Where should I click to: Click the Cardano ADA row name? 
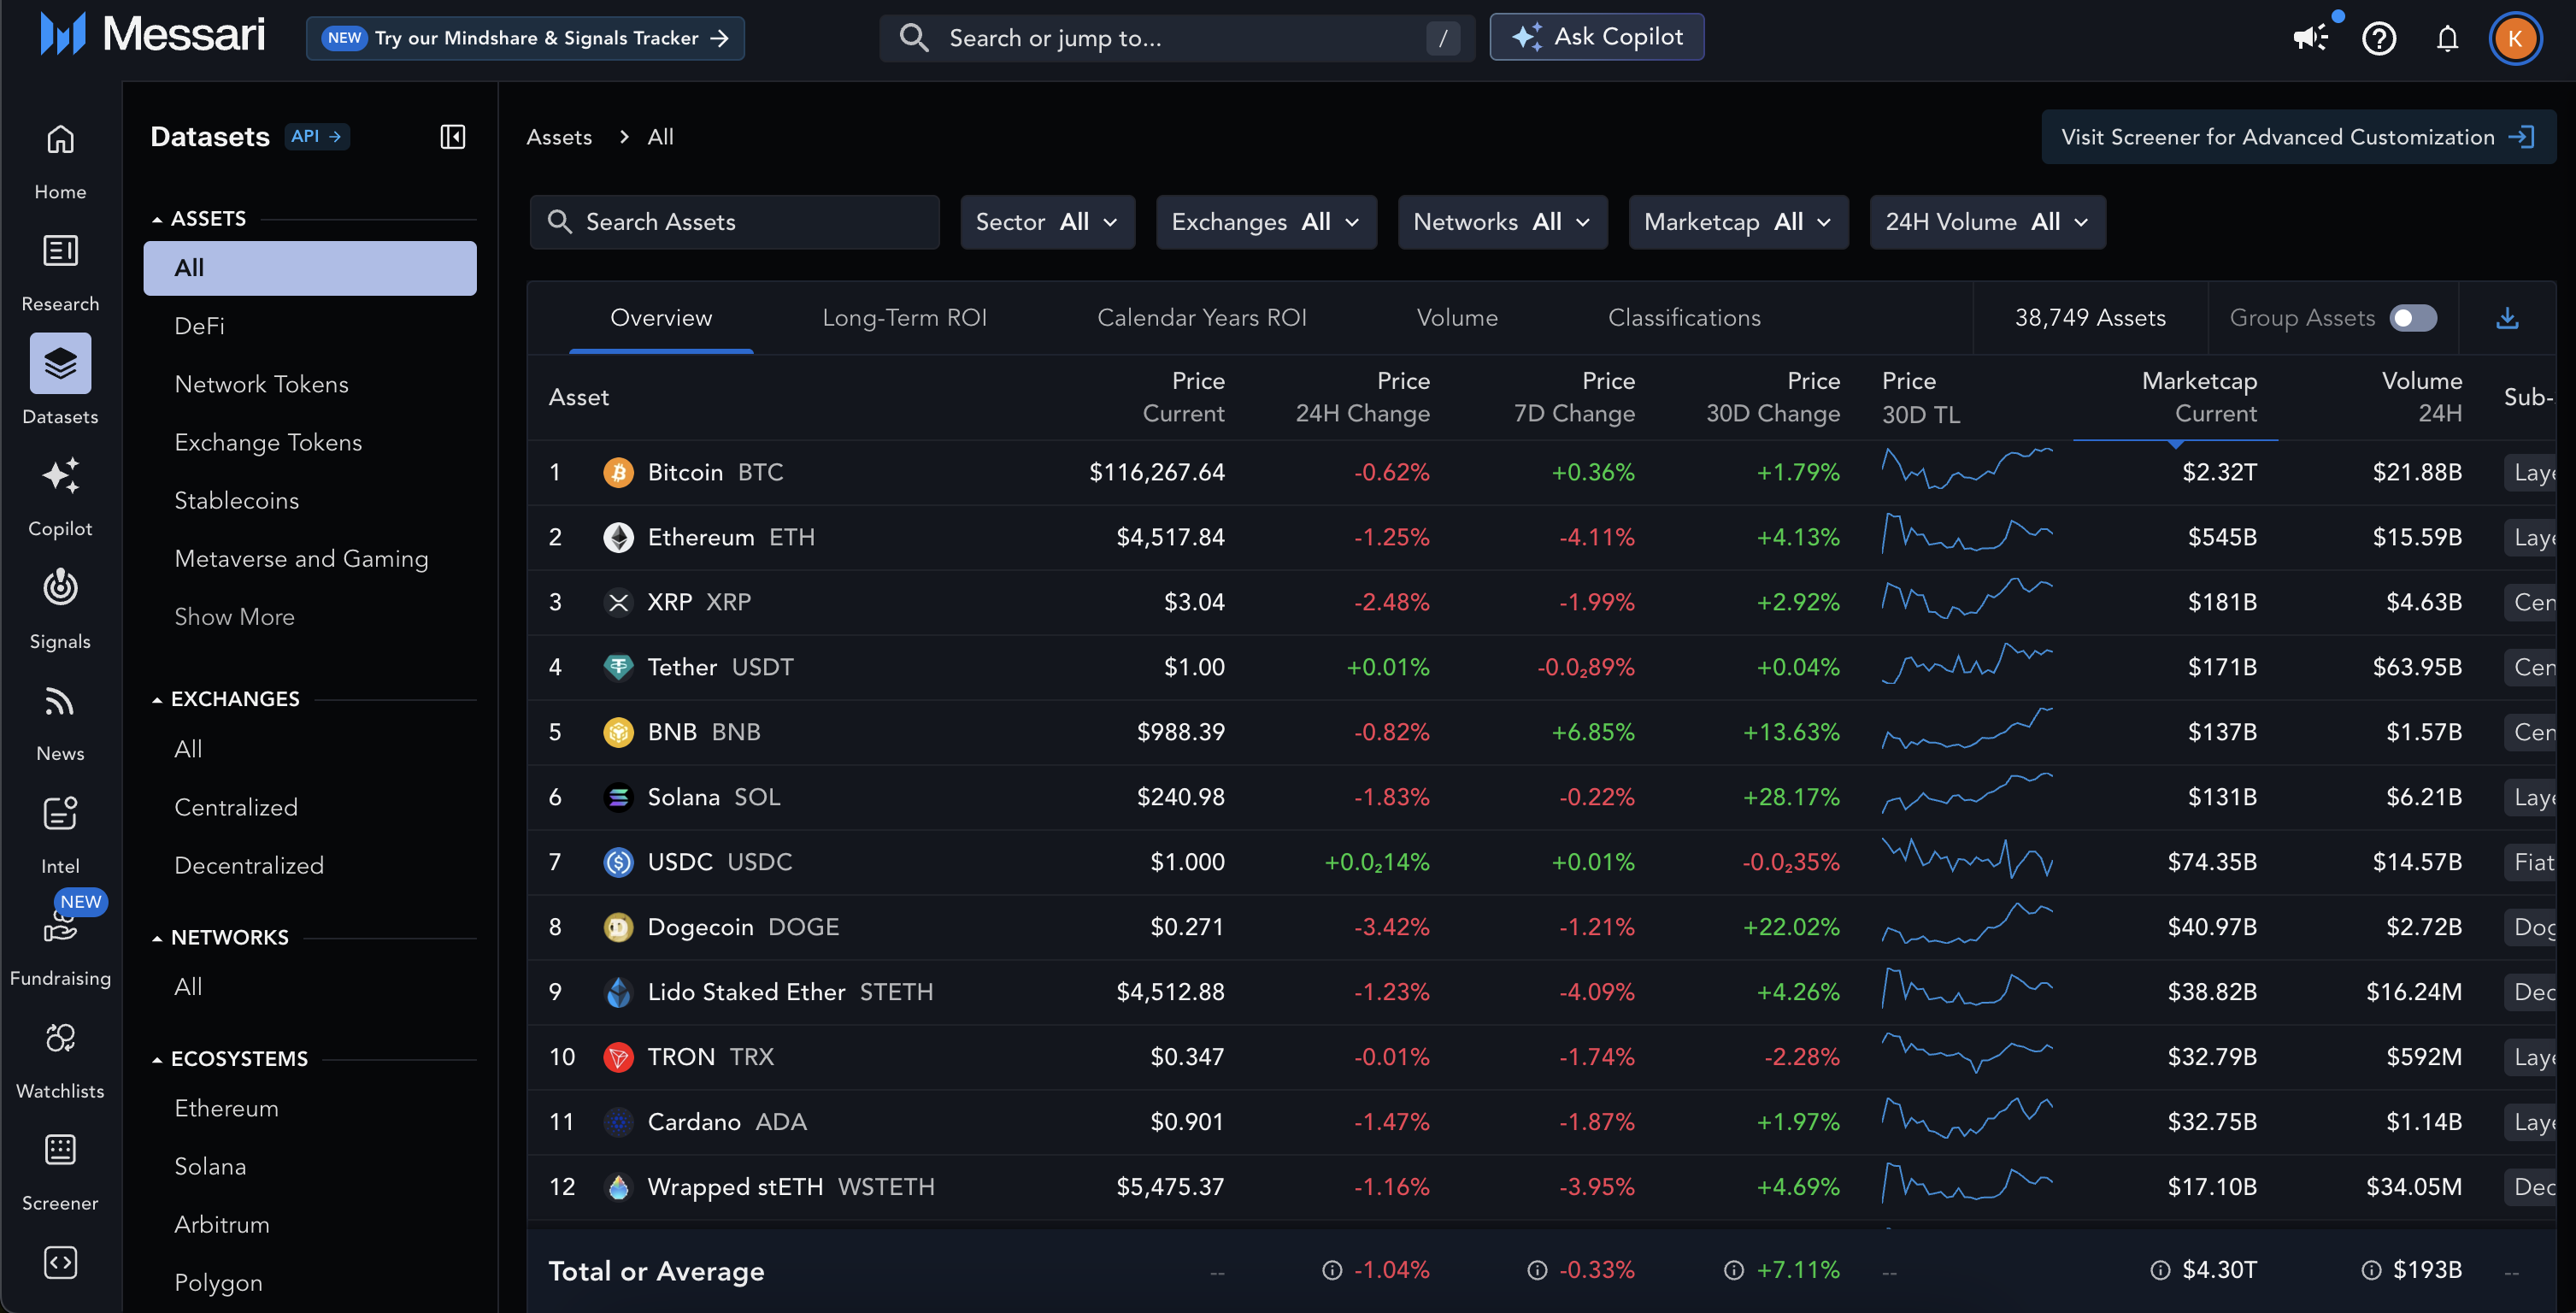727,1122
